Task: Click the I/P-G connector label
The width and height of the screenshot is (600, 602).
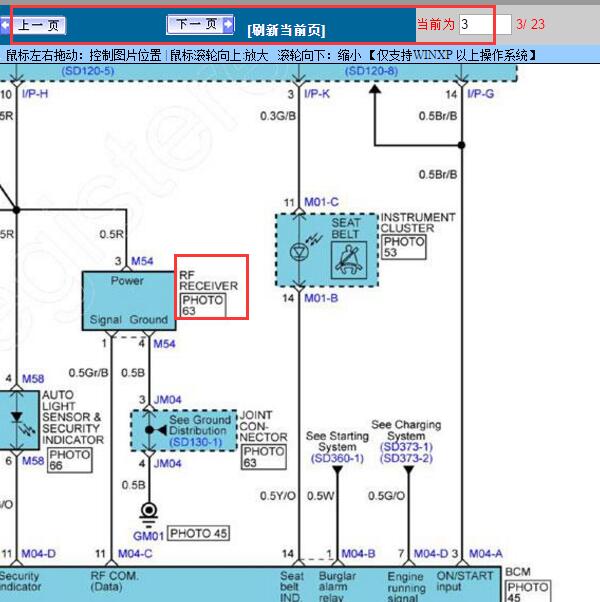Action: 480,94
